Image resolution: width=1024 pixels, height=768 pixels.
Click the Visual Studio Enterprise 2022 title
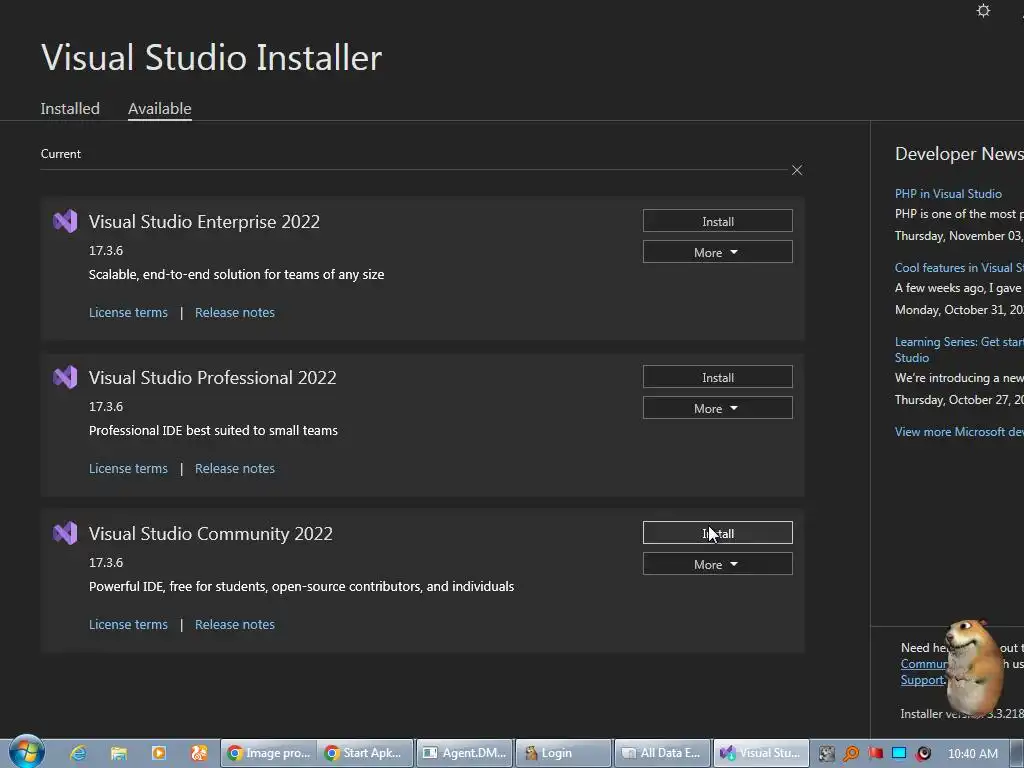[x=204, y=221]
